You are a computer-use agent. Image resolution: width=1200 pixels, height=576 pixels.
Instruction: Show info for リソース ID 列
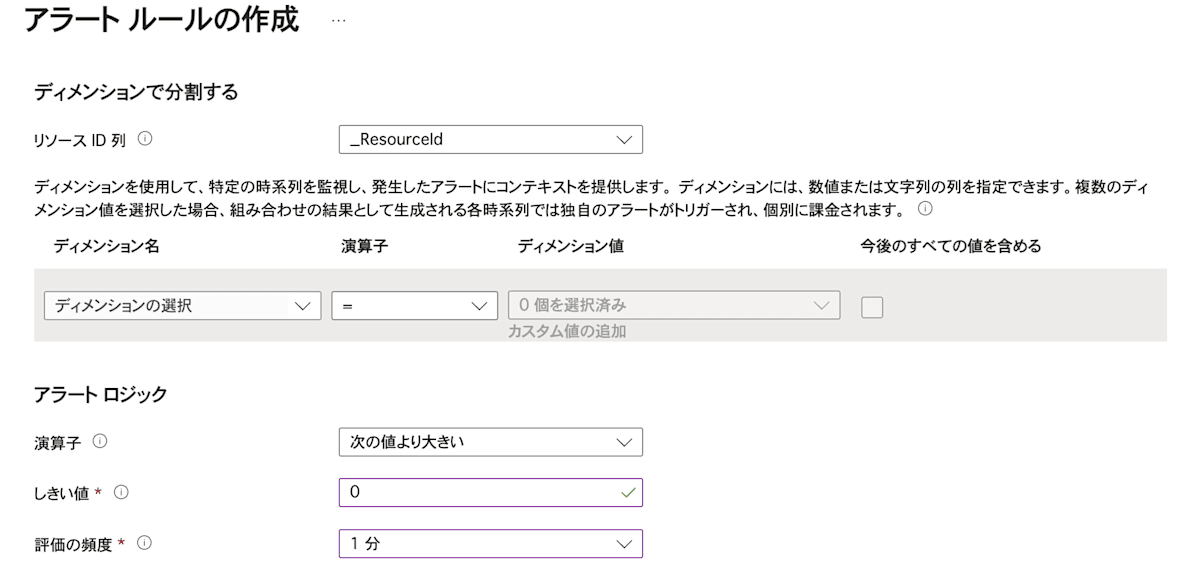pyautogui.click(x=145, y=139)
